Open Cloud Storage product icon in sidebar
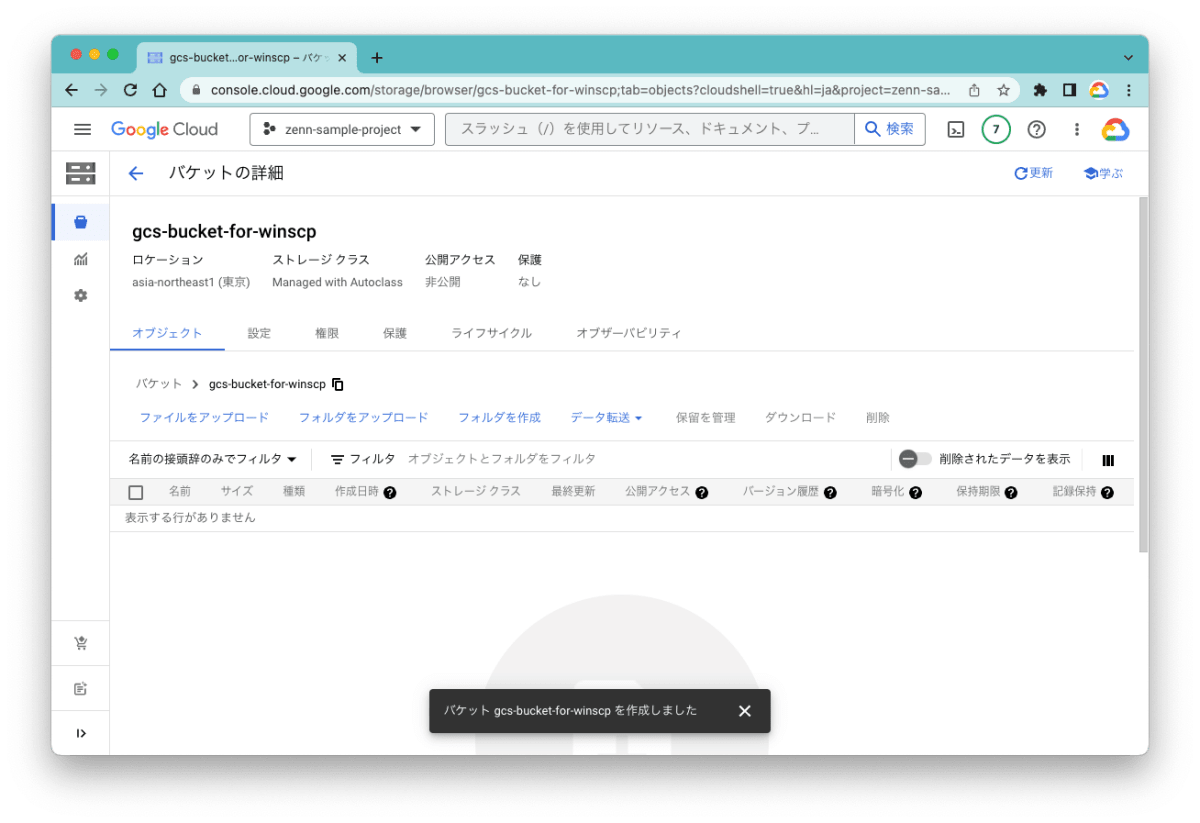1200x823 pixels. click(81, 173)
